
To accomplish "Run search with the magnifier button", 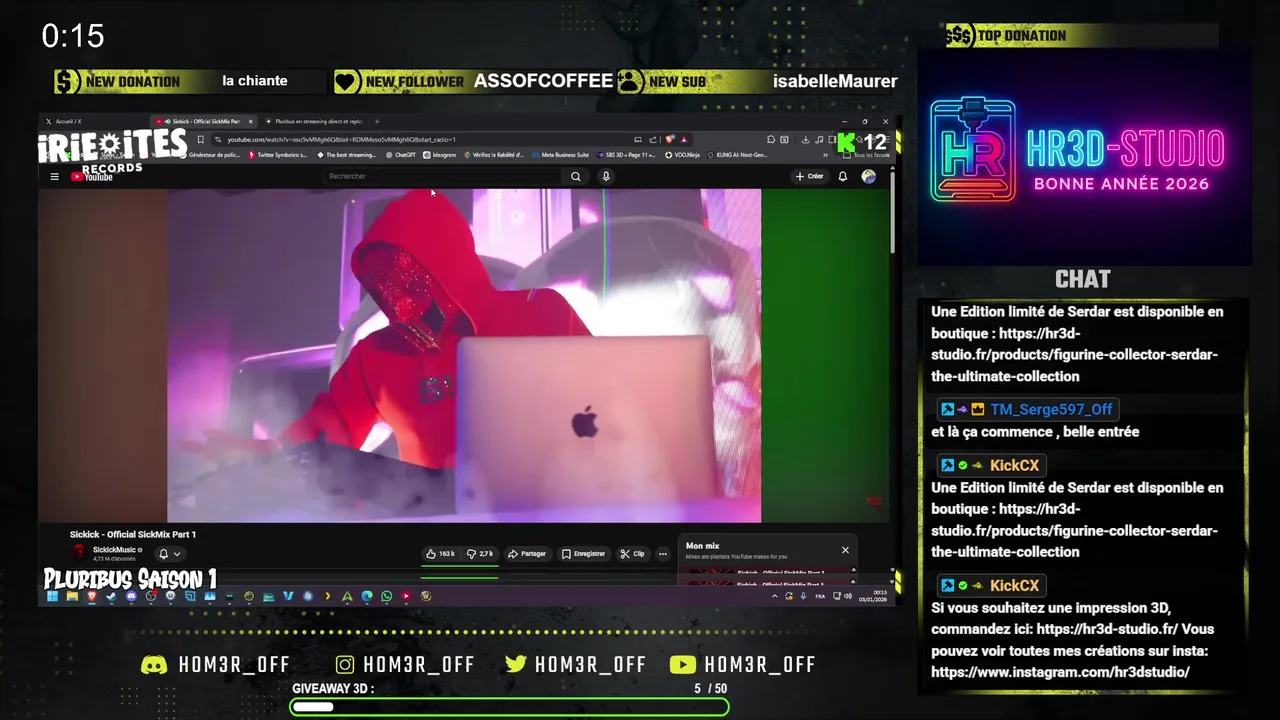I will click(576, 176).
